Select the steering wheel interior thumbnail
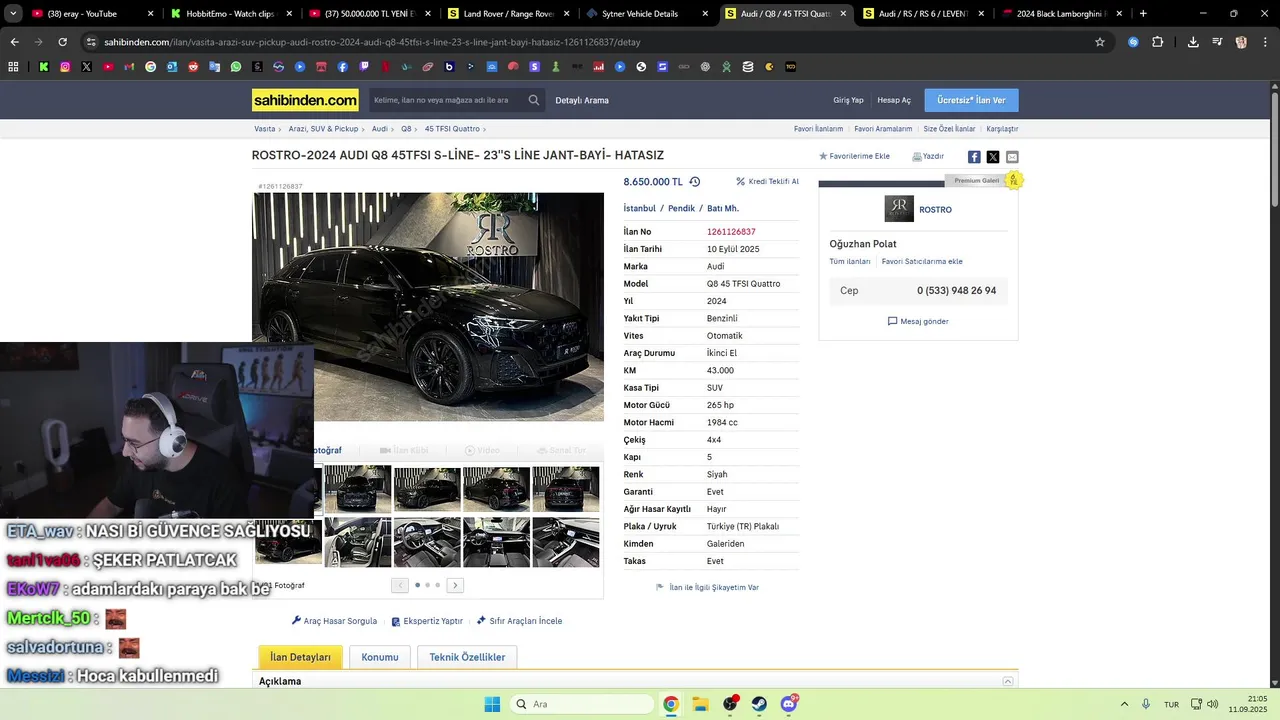 coord(427,542)
